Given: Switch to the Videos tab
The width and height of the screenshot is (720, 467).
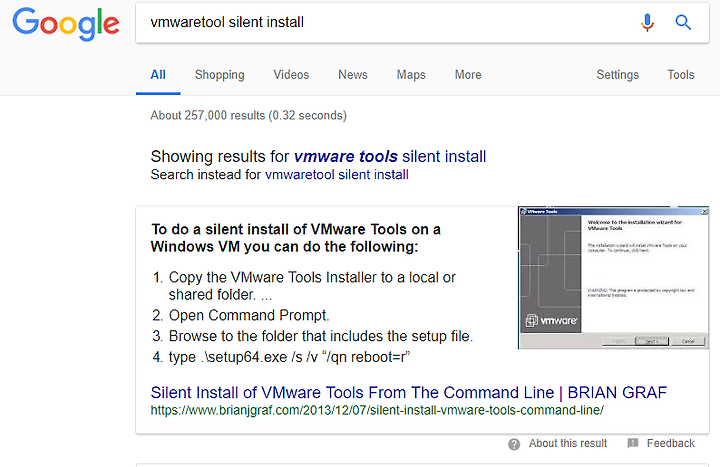Looking at the screenshot, I should 291,75.
